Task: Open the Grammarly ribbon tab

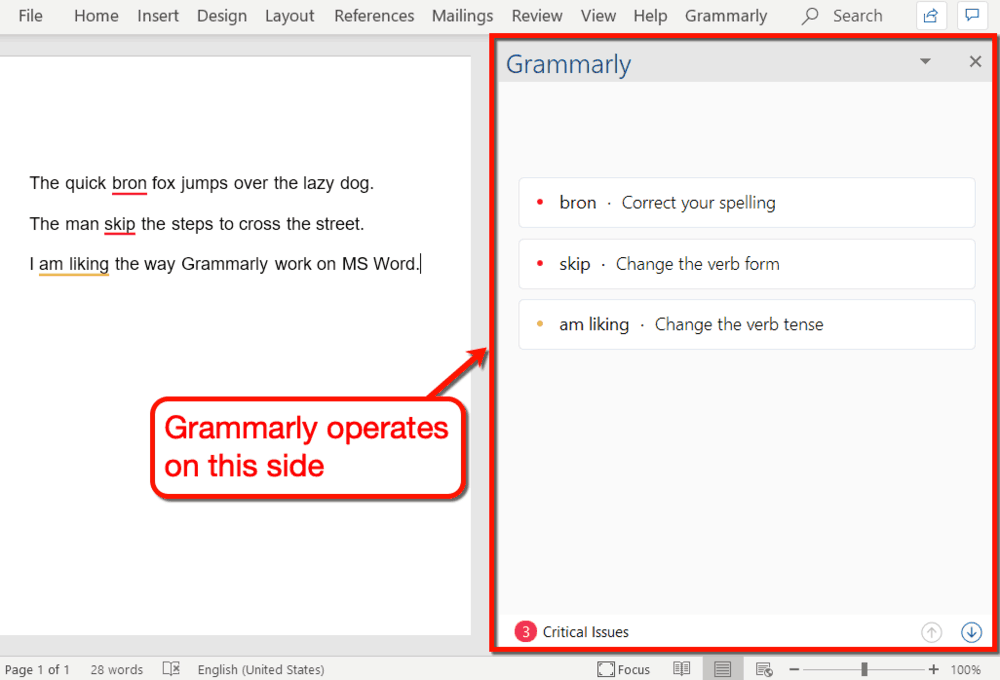Action: (726, 15)
